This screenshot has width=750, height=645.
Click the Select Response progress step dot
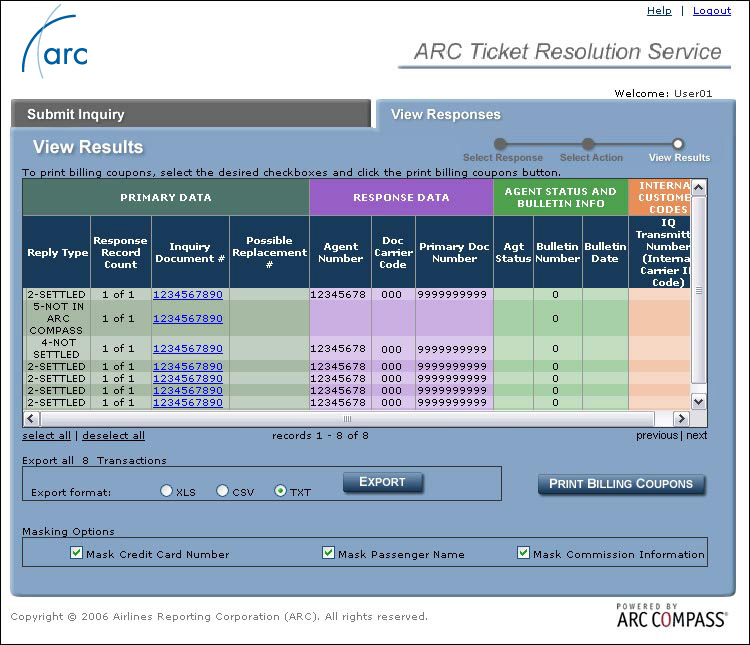pos(500,144)
